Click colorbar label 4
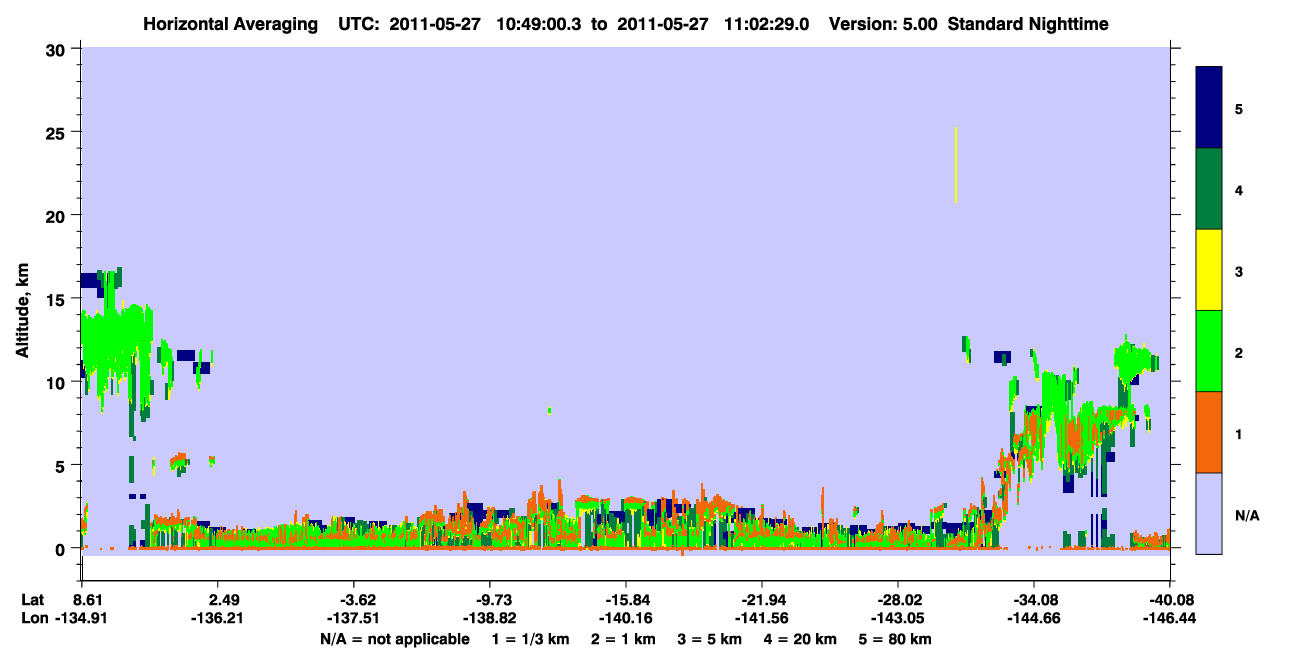This screenshot has width=1300, height=667. pyautogui.click(x=1239, y=189)
